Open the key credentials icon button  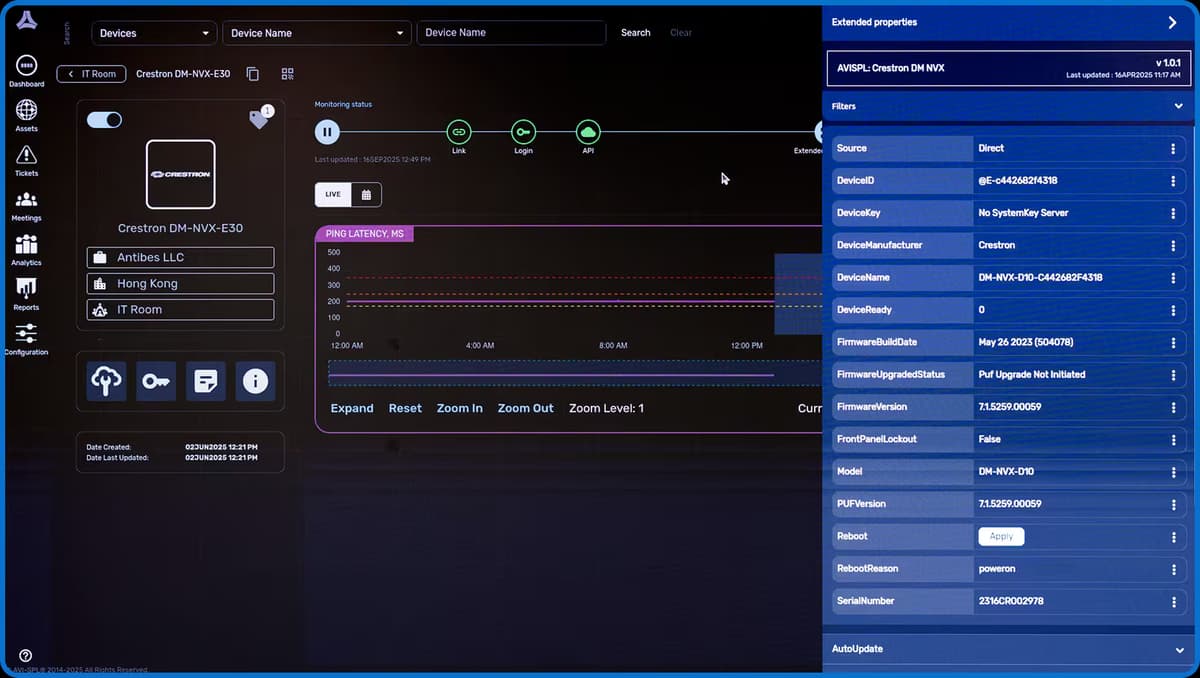point(156,381)
